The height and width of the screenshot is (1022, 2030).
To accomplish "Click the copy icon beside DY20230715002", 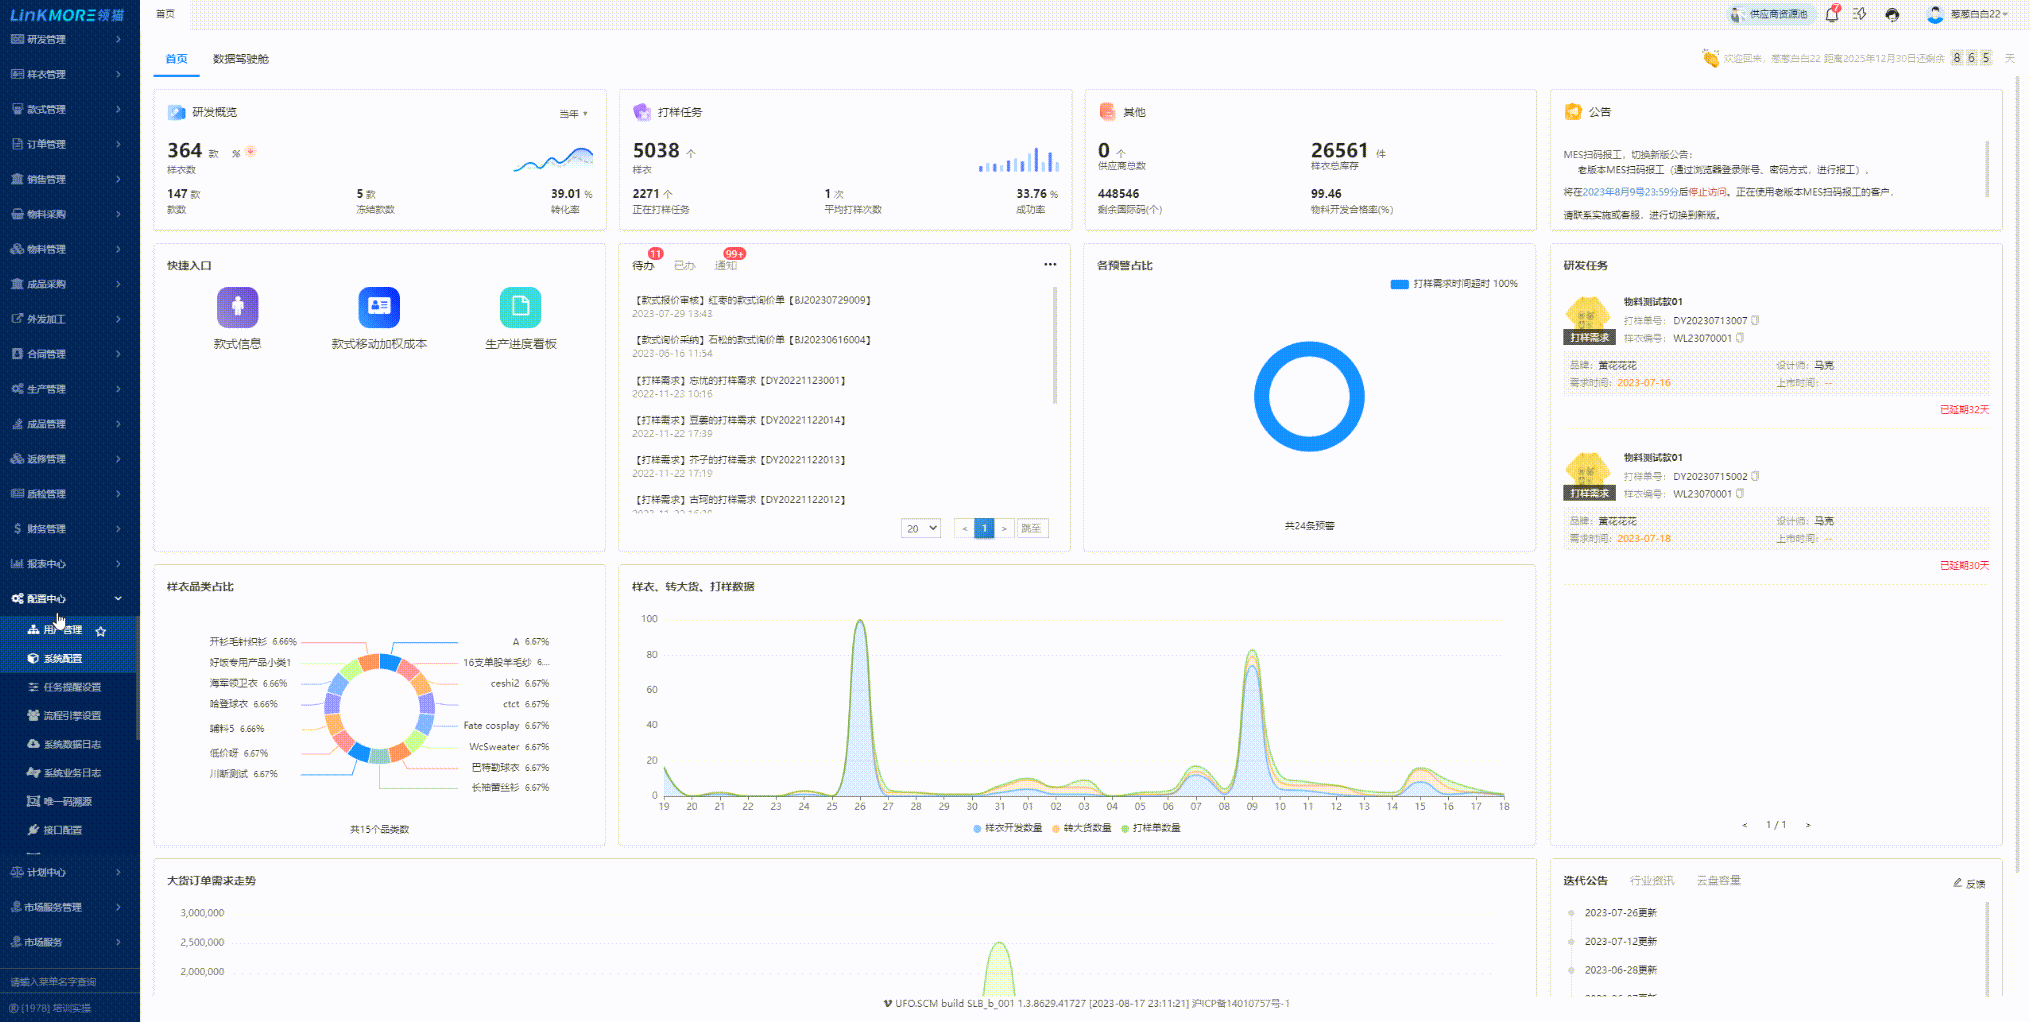I will point(1755,476).
